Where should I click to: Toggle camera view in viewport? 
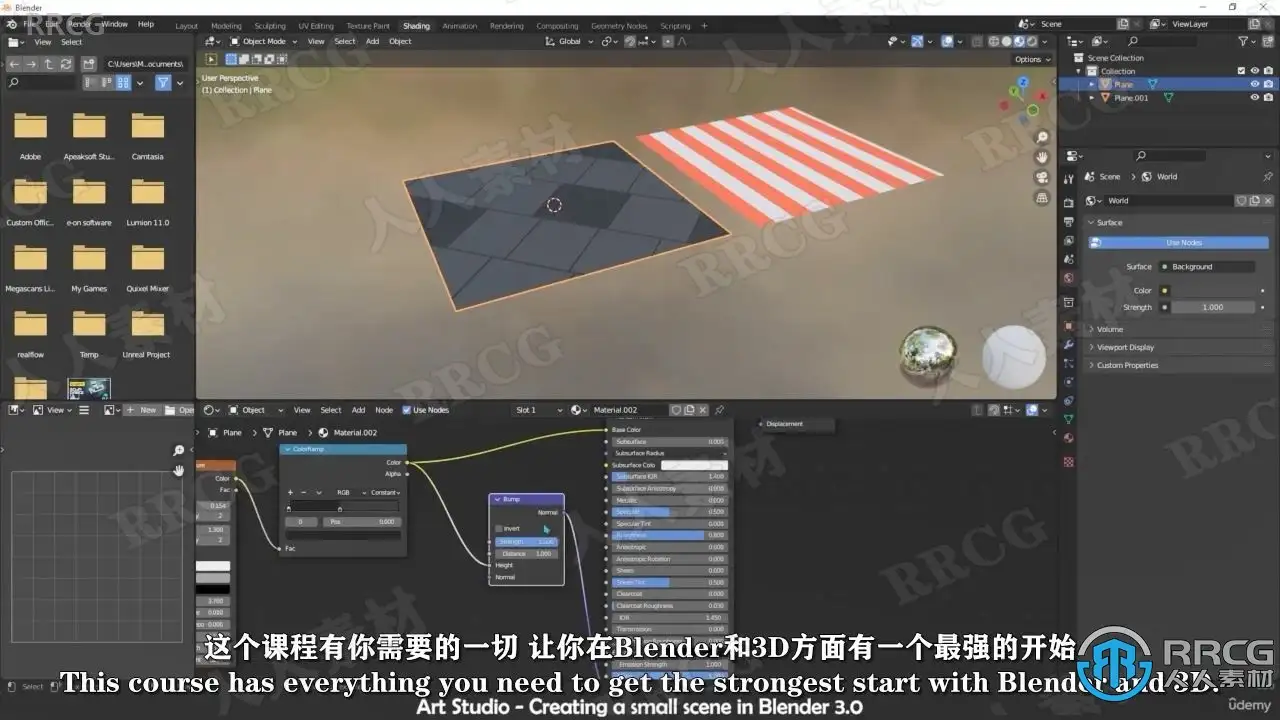(x=1042, y=177)
